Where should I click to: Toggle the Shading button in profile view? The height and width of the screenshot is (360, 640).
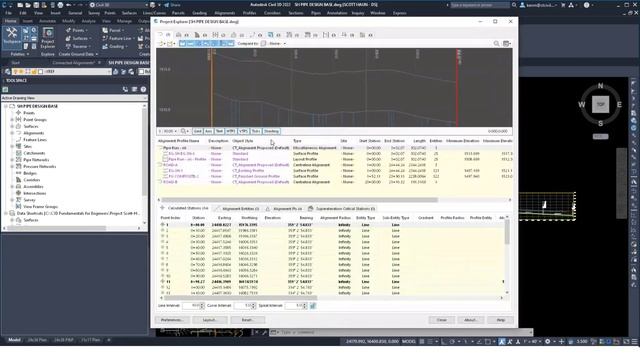271,131
